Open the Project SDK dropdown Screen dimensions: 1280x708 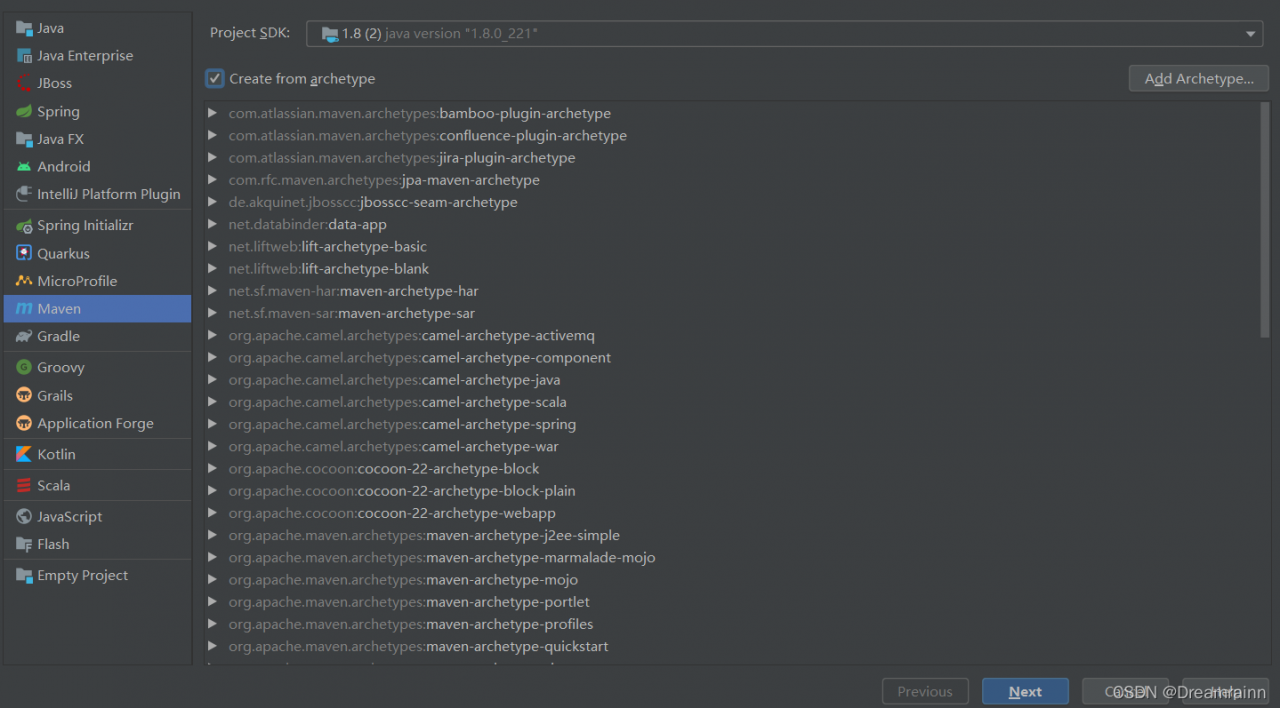tap(1251, 34)
